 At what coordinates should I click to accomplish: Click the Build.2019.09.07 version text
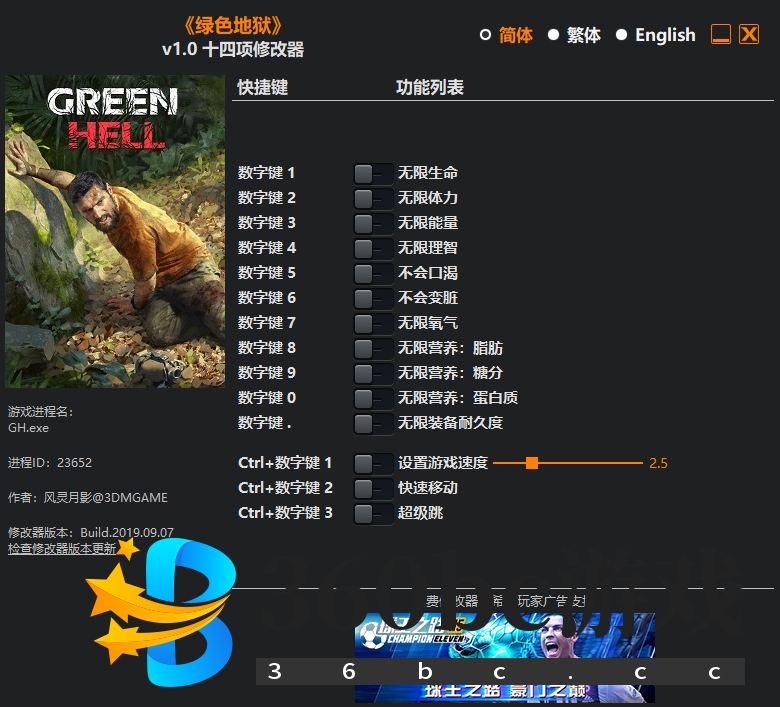(127, 532)
